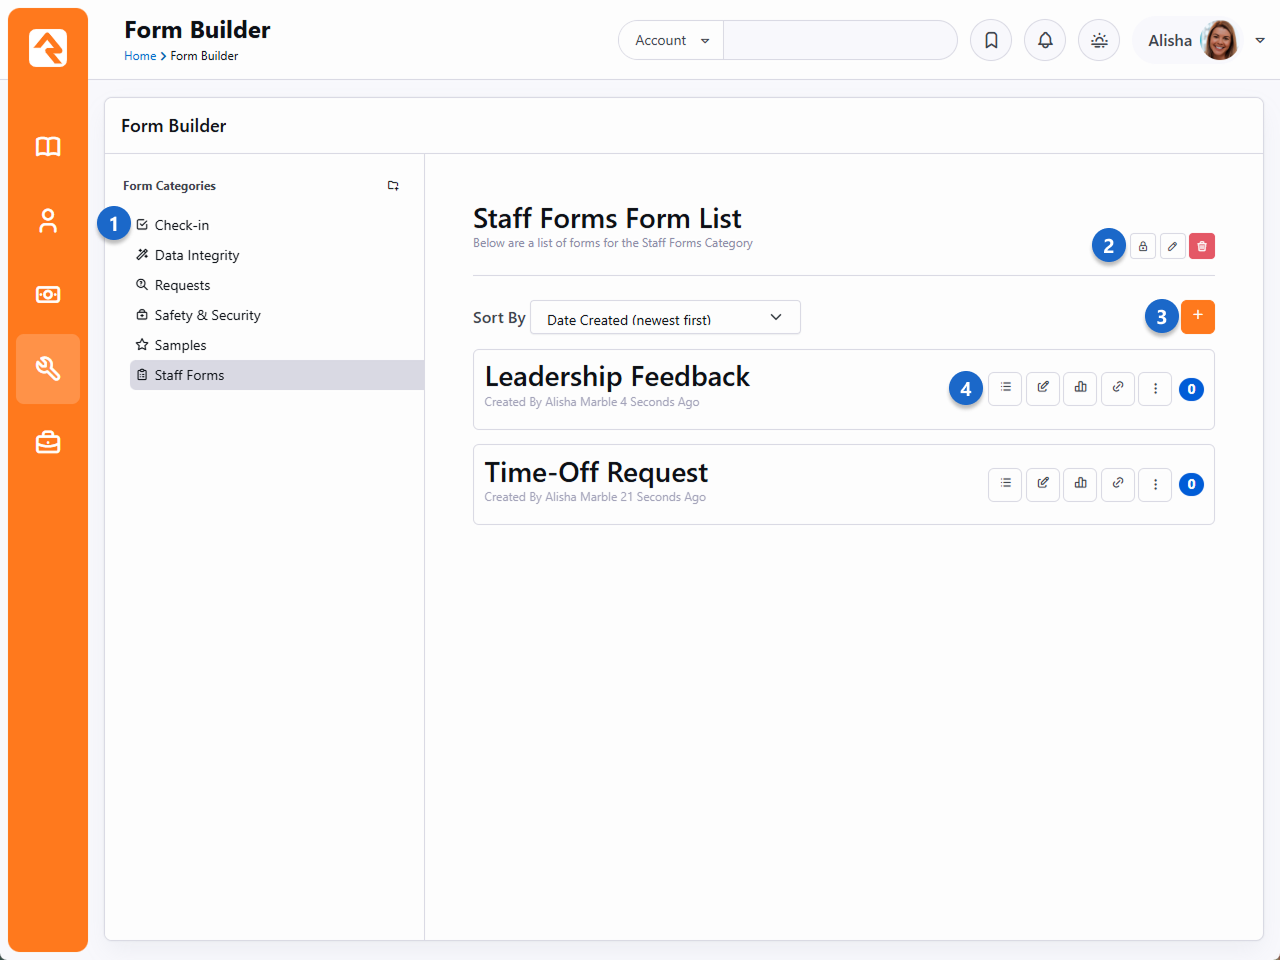Click the security lock icon for Staff Forms
Image resolution: width=1280 pixels, height=960 pixels.
click(1143, 246)
